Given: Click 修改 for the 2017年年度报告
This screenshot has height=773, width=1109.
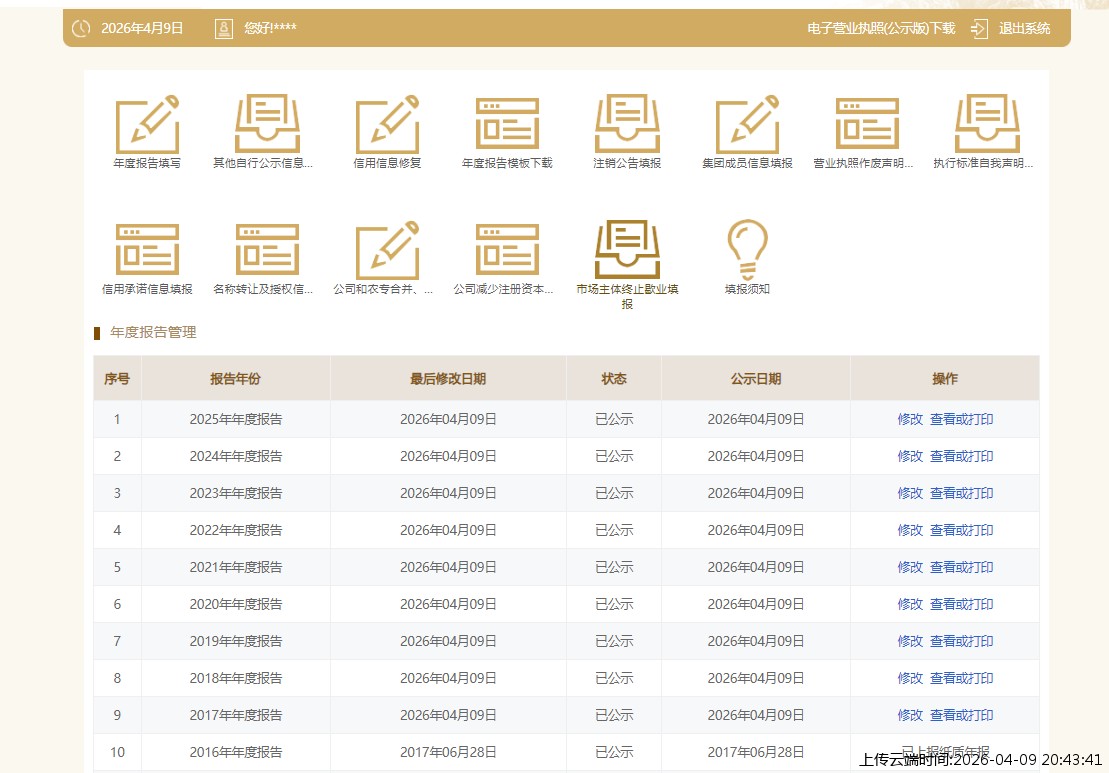Looking at the screenshot, I should coord(910,716).
